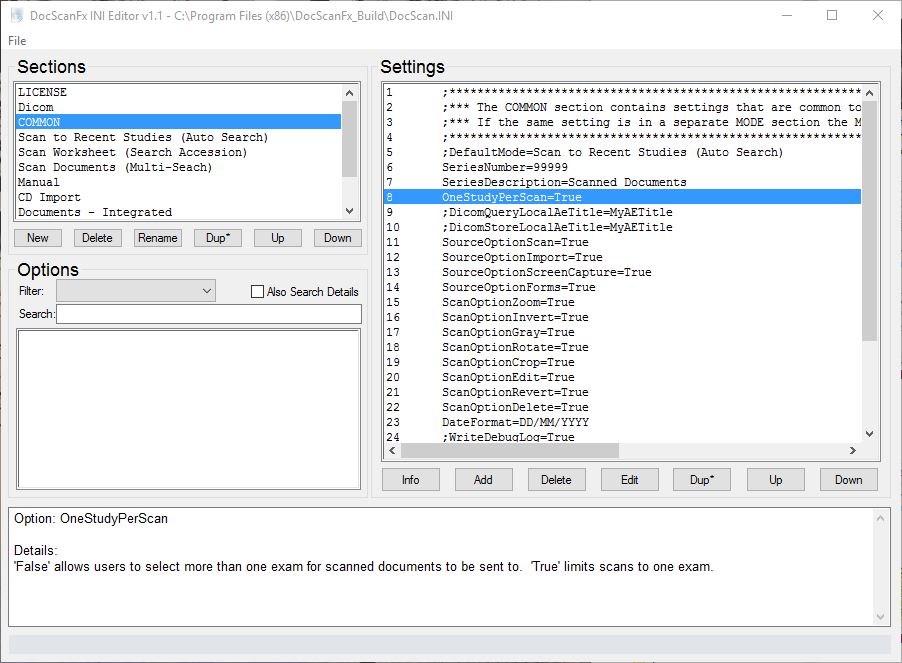
Task: Click the Sections vertical scrollbar thumb
Action: (349, 139)
